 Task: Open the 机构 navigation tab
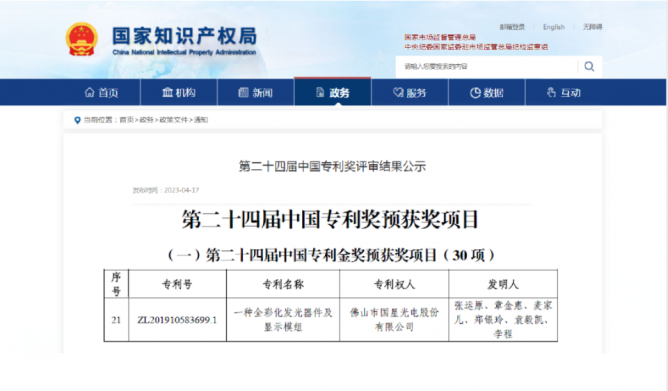coord(179,92)
